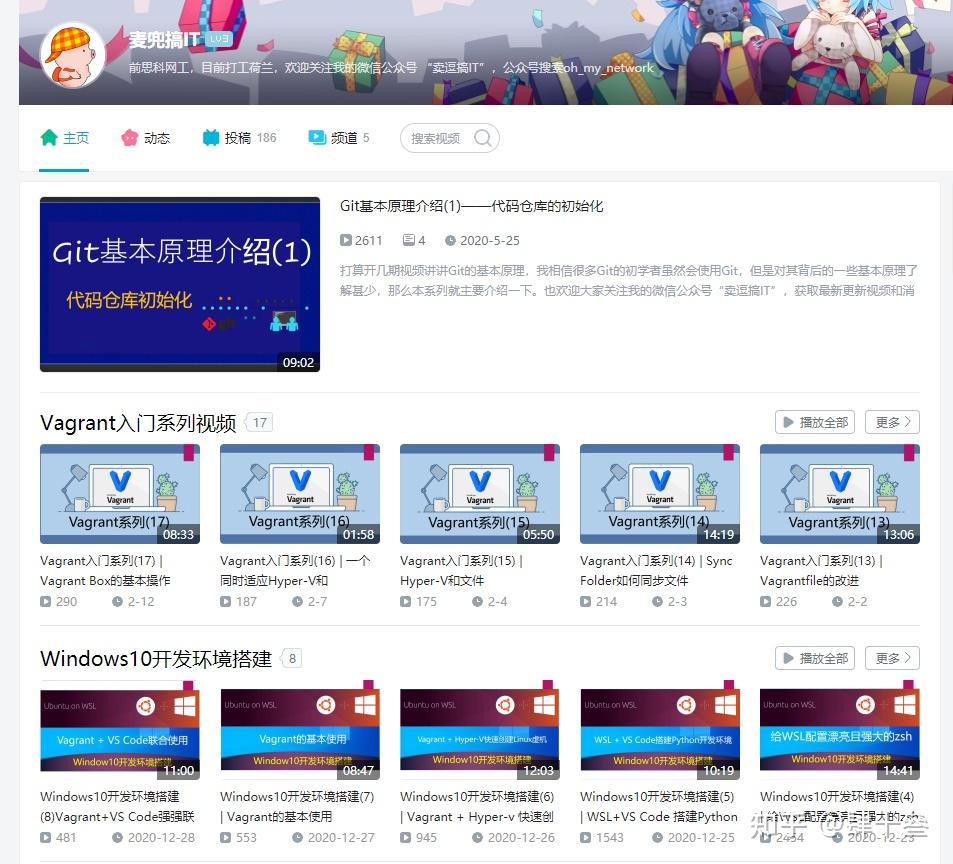Open Vagrant入门系列(13) Vagrantfile的改进 title
953x864 pixels.
821,571
